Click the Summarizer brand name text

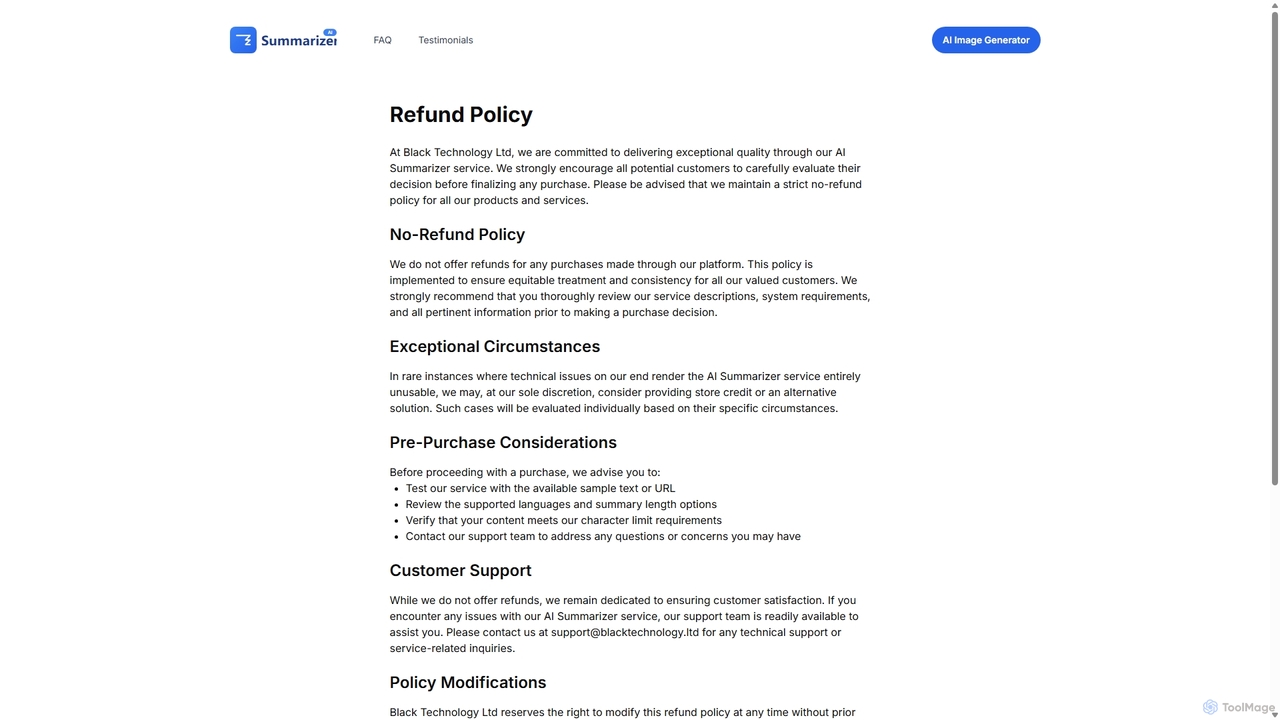pos(299,41)
